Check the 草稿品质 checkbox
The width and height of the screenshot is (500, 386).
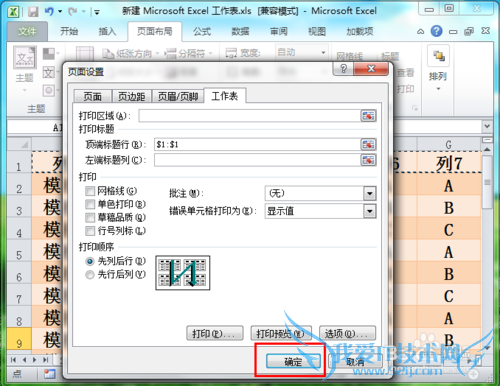point(90,218)
